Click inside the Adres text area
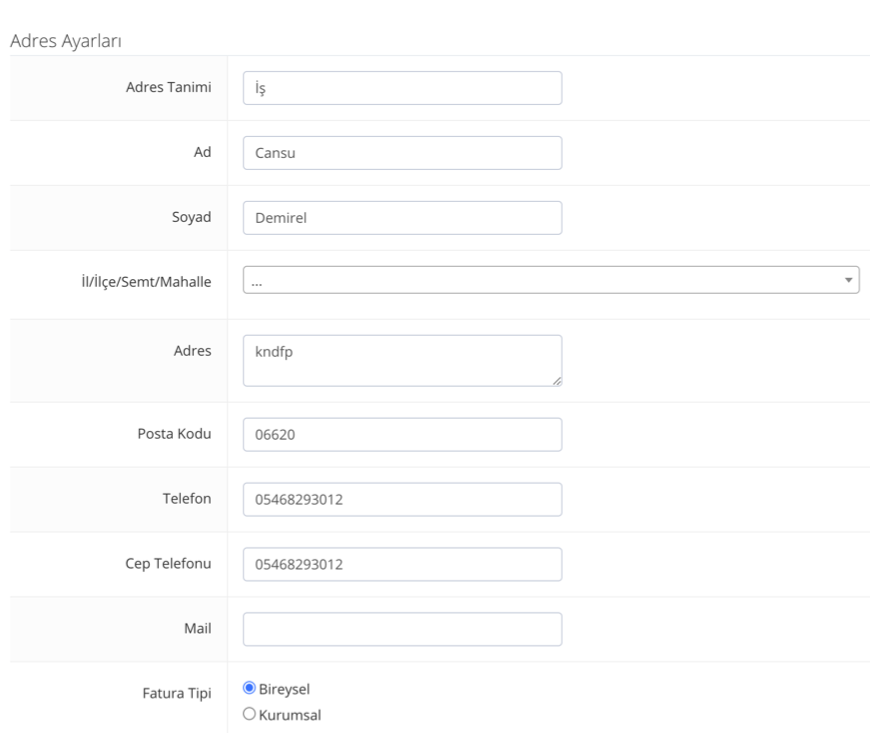 (x=400, y=360)
